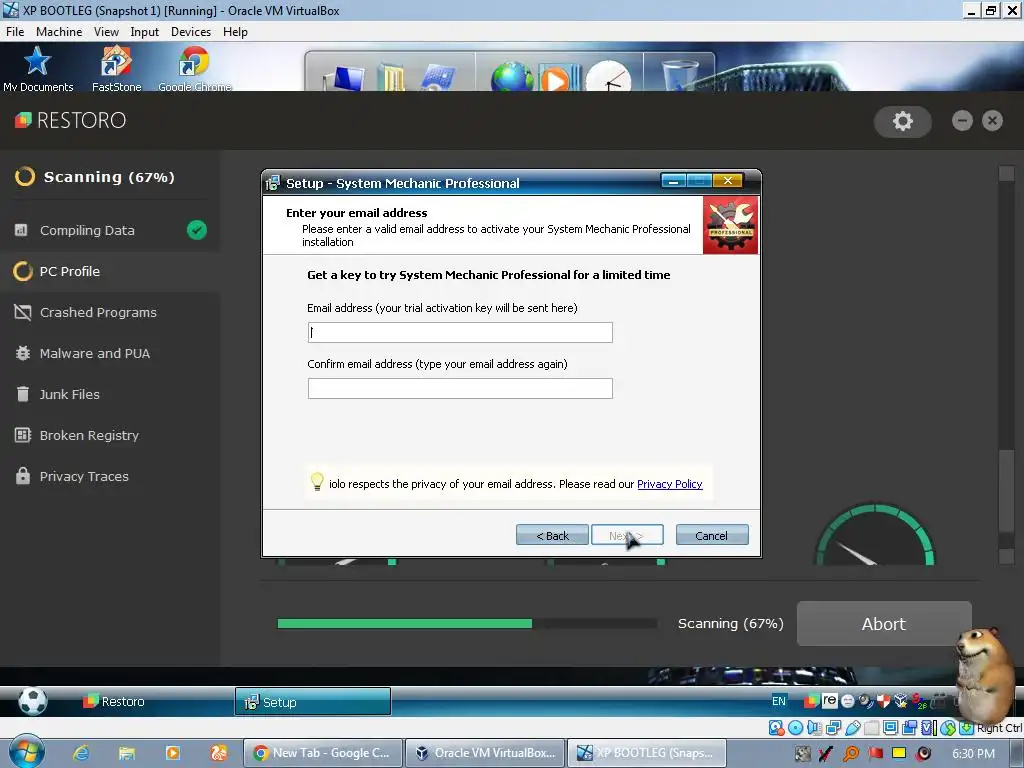Switch to New Tab Google Chrome taskbar button

coord(323,753)
